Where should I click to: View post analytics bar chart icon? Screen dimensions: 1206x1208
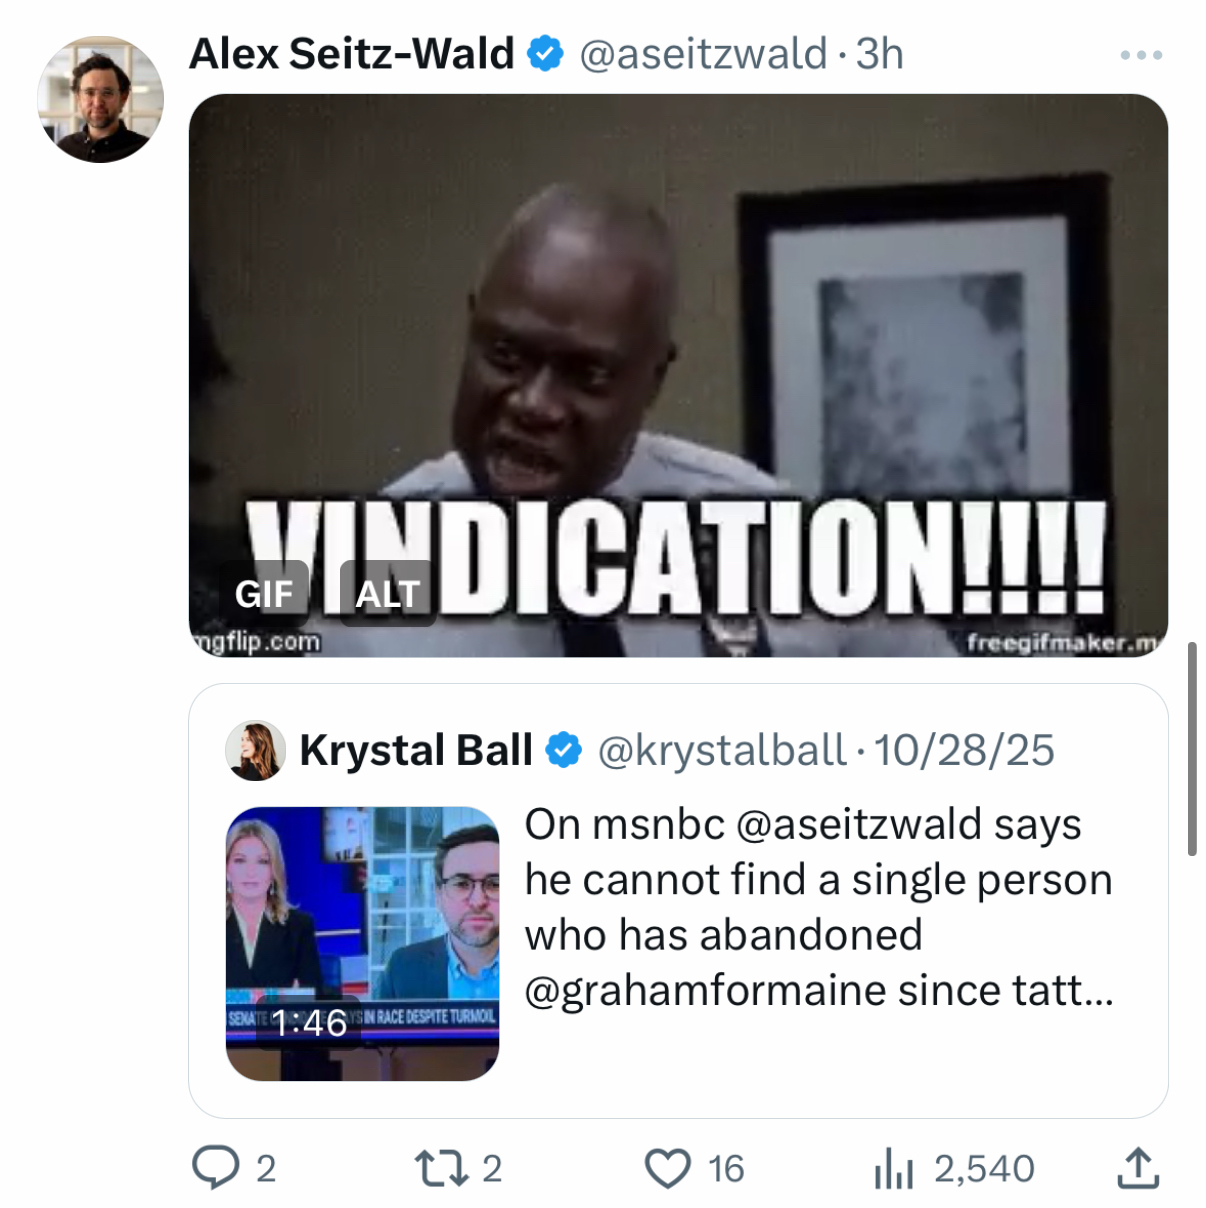tap(894, 1167)
